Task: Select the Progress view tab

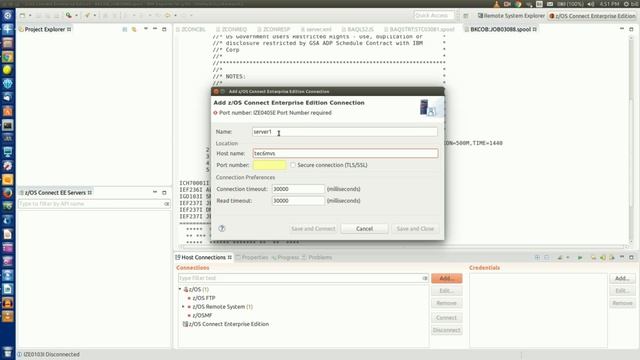Action: click(x=285, y=258)
